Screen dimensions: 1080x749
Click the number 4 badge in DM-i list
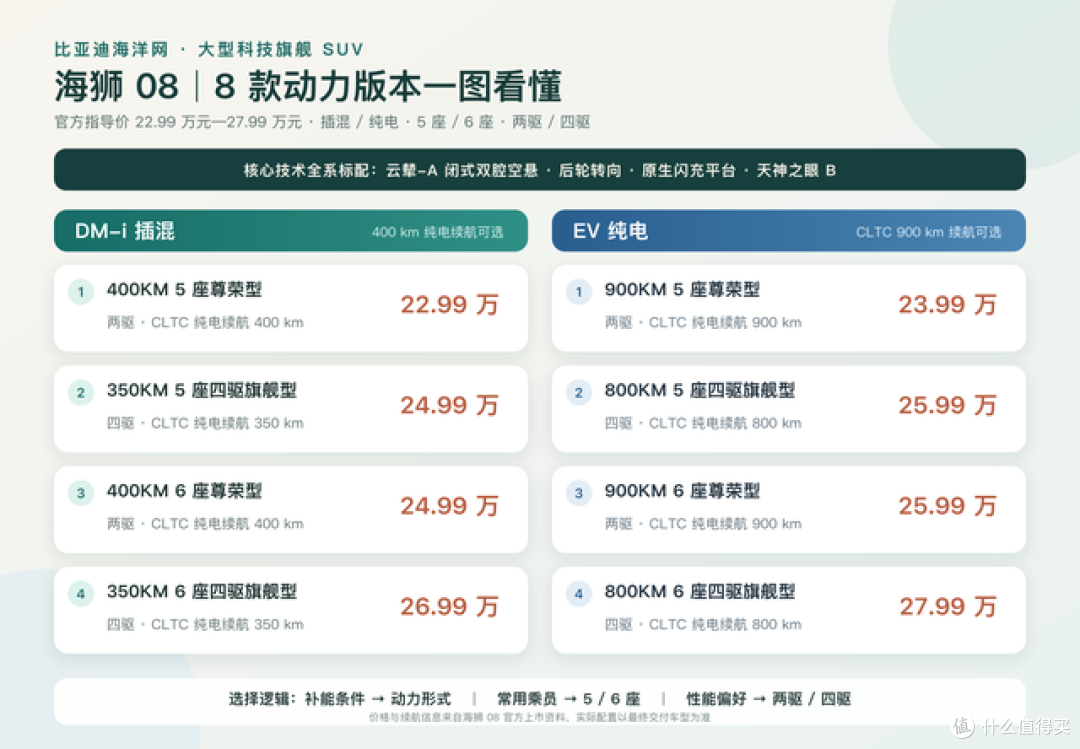(x=81, y=593)
